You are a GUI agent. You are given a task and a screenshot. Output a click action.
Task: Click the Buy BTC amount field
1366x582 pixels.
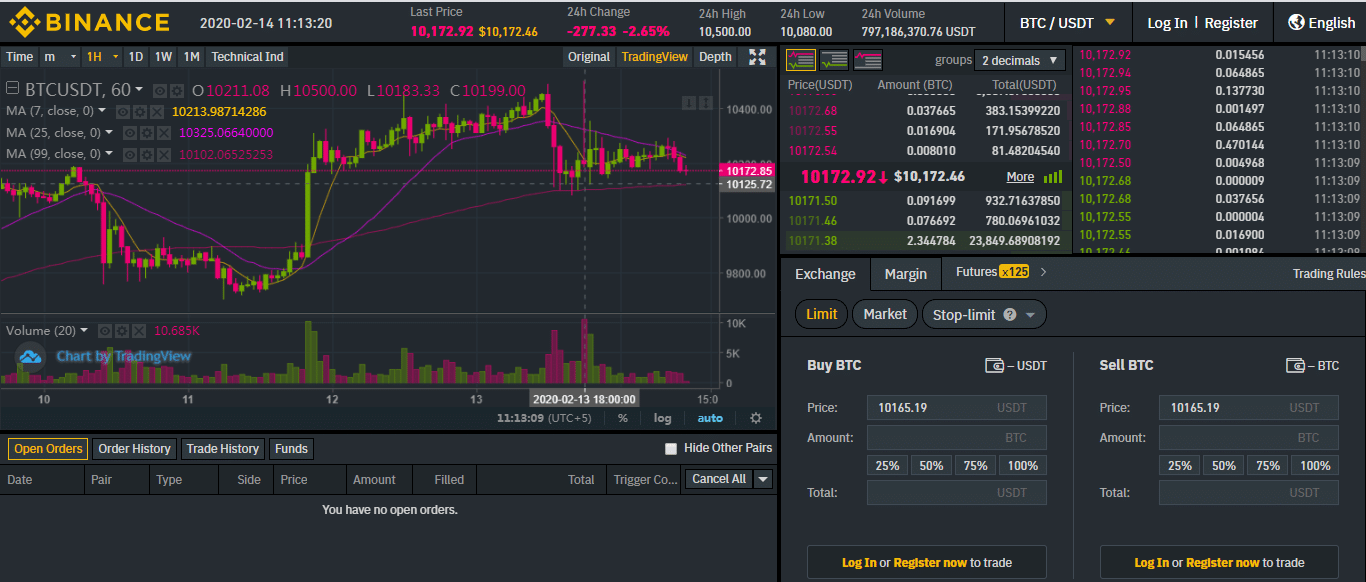[x=957, y=438]
